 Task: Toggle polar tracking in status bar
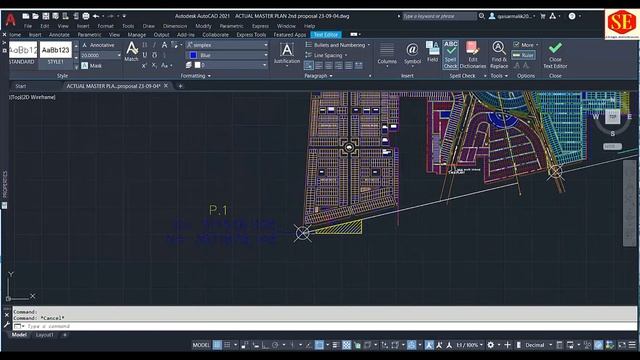pos(276,345)
